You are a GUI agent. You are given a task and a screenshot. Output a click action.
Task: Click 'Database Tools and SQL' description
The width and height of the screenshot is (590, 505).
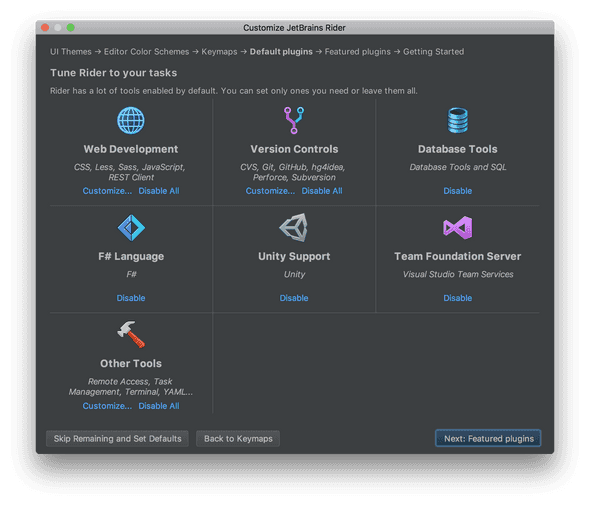458,167
